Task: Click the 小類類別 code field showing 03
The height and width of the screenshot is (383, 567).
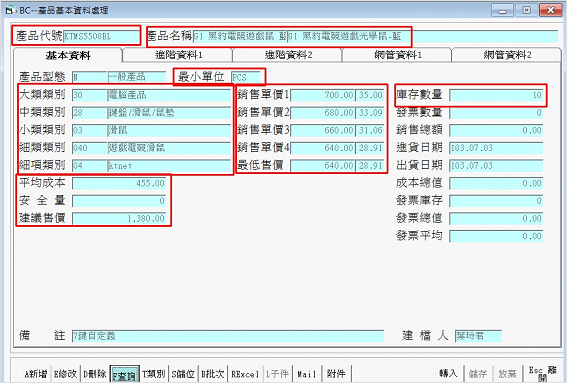Action: pos(89,130)
